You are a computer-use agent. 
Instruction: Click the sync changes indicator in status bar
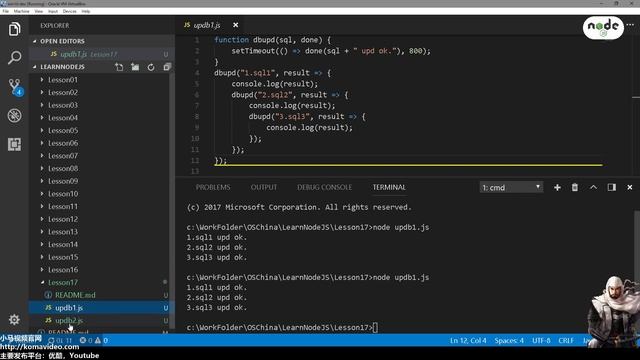click(60, 340)
